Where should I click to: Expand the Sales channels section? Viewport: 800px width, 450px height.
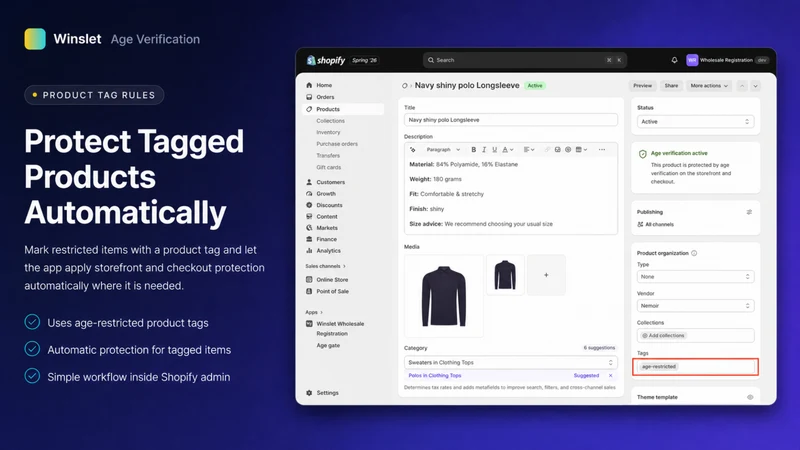tap(326, 266)
